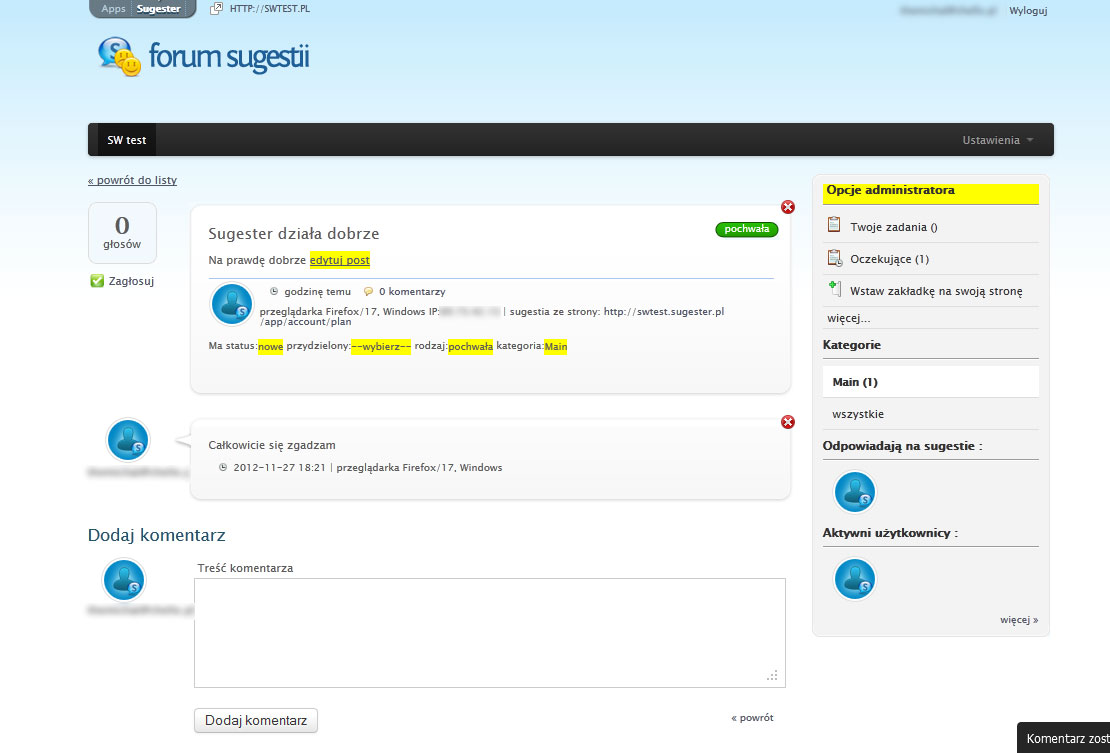The image size is (1110, 753).
Task: Choose assignee via "--wybierz--"
Action: pyautogui.click(x=381, y=346)
